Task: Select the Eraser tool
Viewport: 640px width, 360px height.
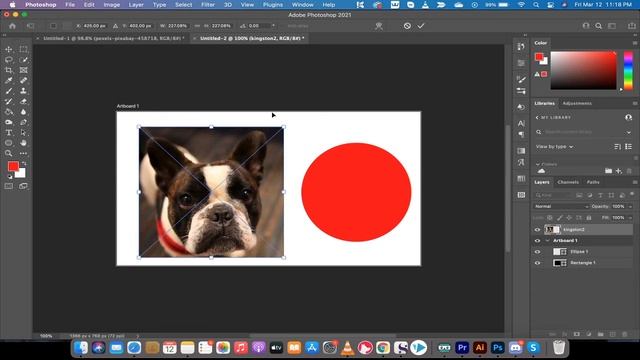Action: pyautogui.click(x=23, y=101)
